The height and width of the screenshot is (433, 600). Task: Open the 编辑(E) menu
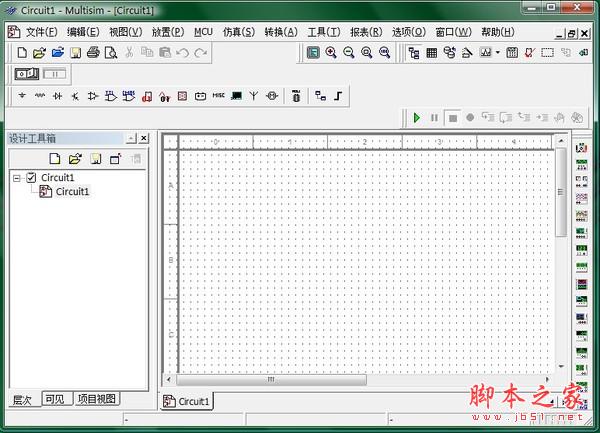click(x=83, y=32)
